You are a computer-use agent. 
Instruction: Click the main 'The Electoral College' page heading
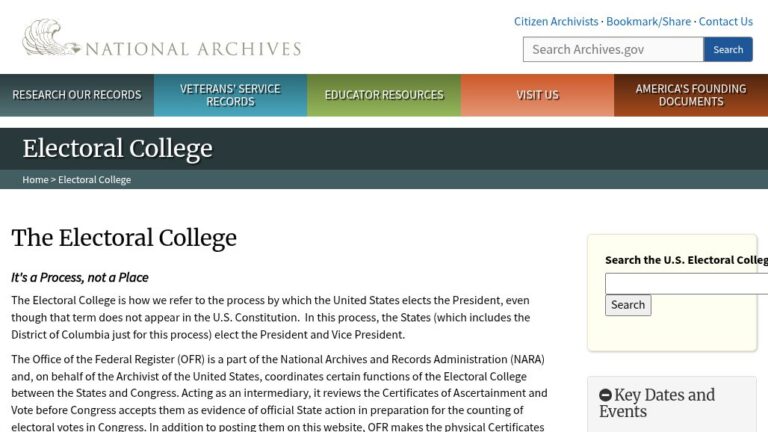tap(124, 238)
